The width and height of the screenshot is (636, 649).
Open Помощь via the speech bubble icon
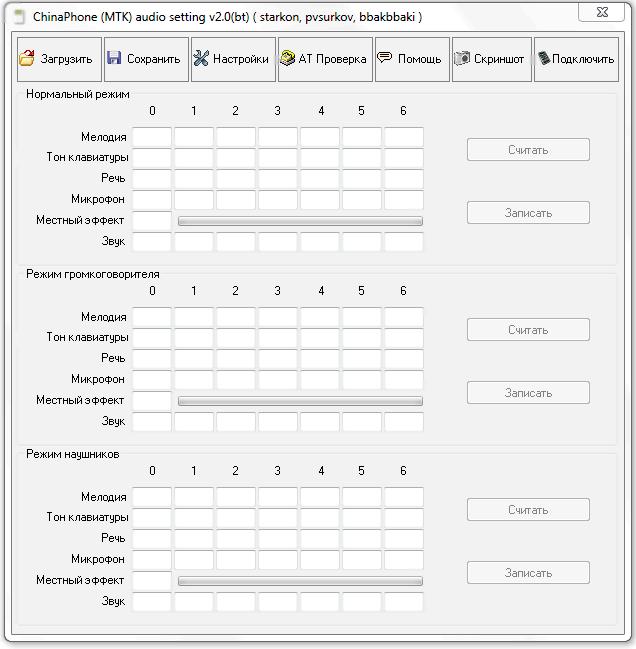pos(384,58)
